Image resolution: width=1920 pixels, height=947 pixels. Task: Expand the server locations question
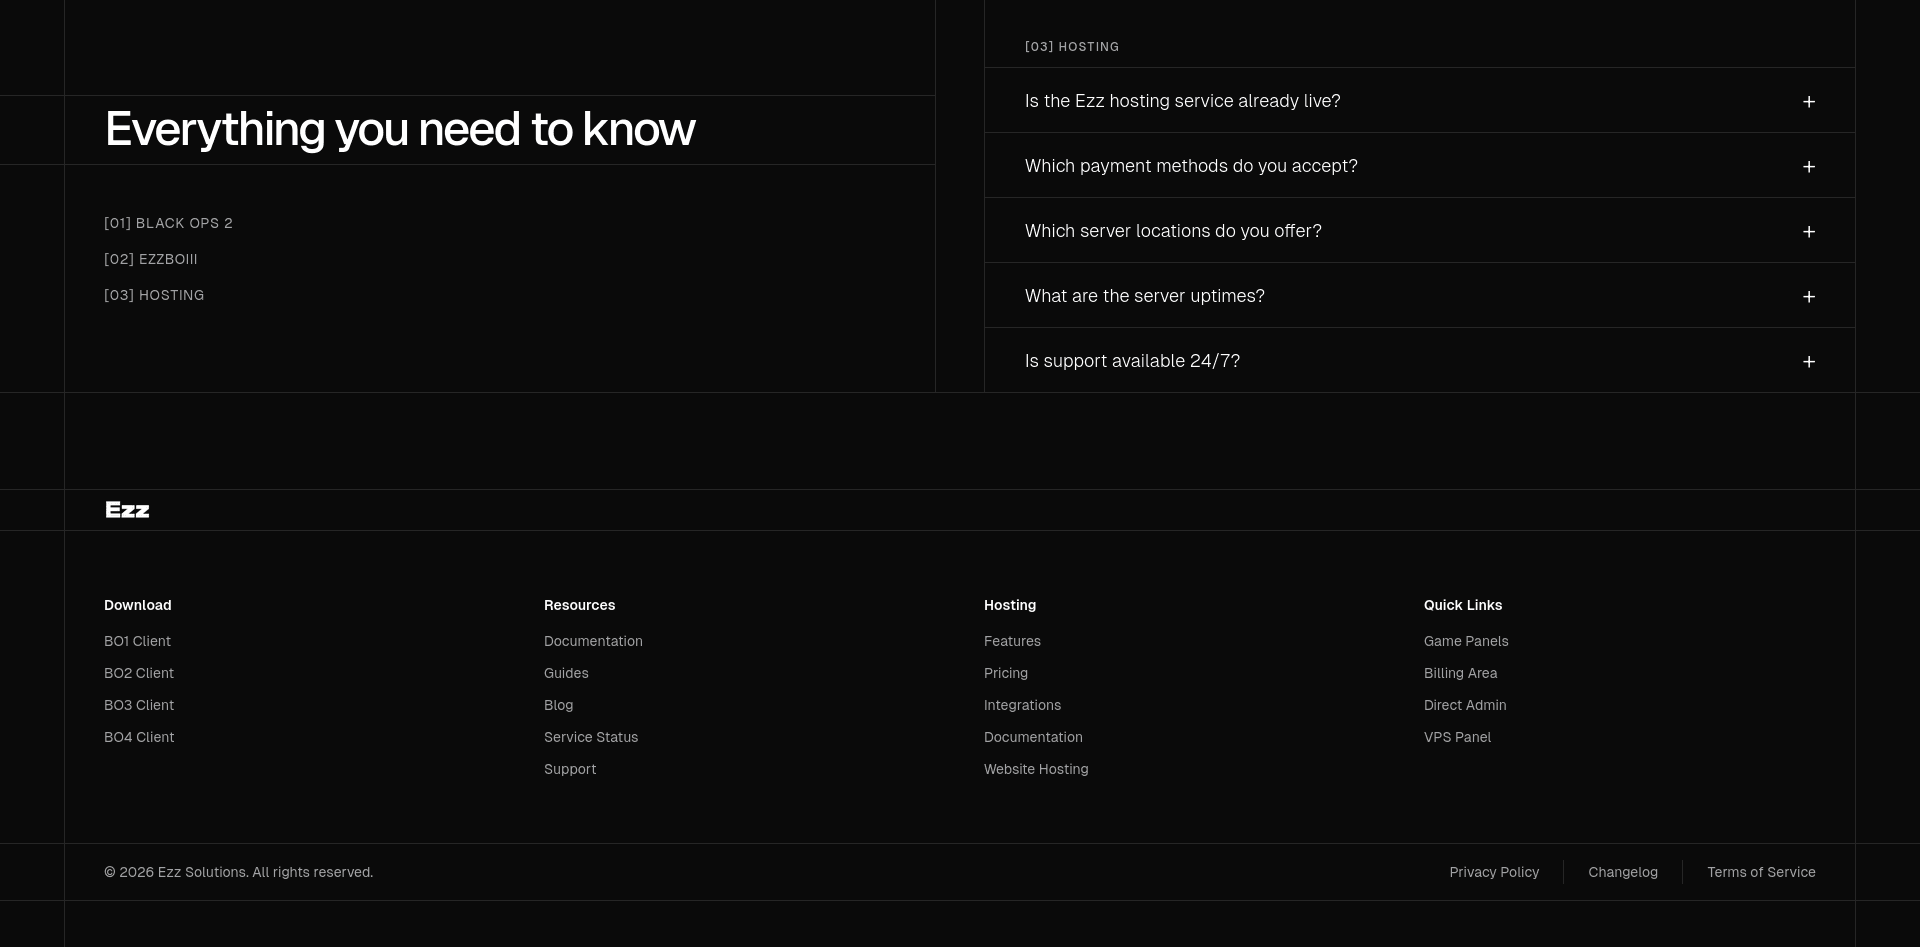pos(1173,231)
